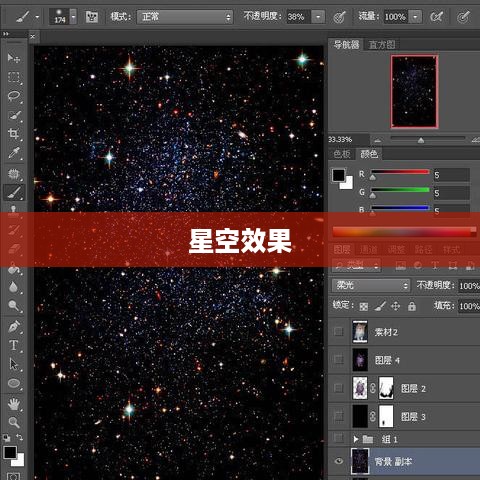Select the Brush tool in toolbox

(x=14, y=192)
